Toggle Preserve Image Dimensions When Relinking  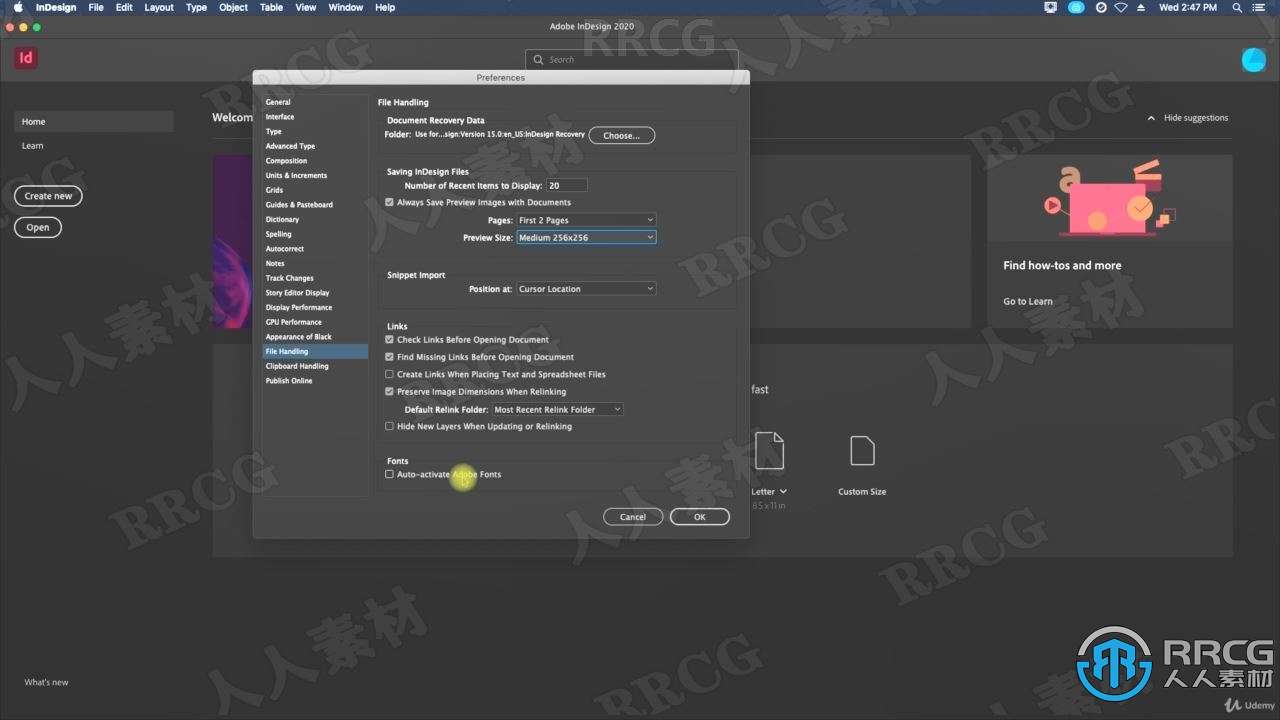(x=389, y=392)
